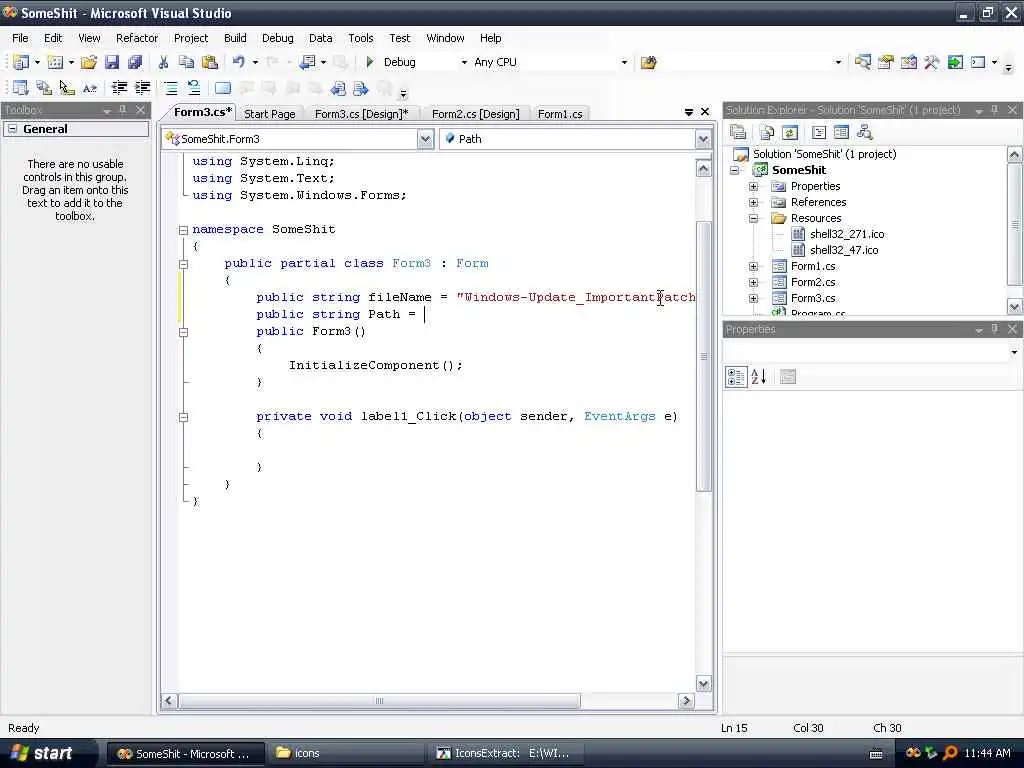
Task: Cut selection with the scissors icon
Action: (163, 62)
